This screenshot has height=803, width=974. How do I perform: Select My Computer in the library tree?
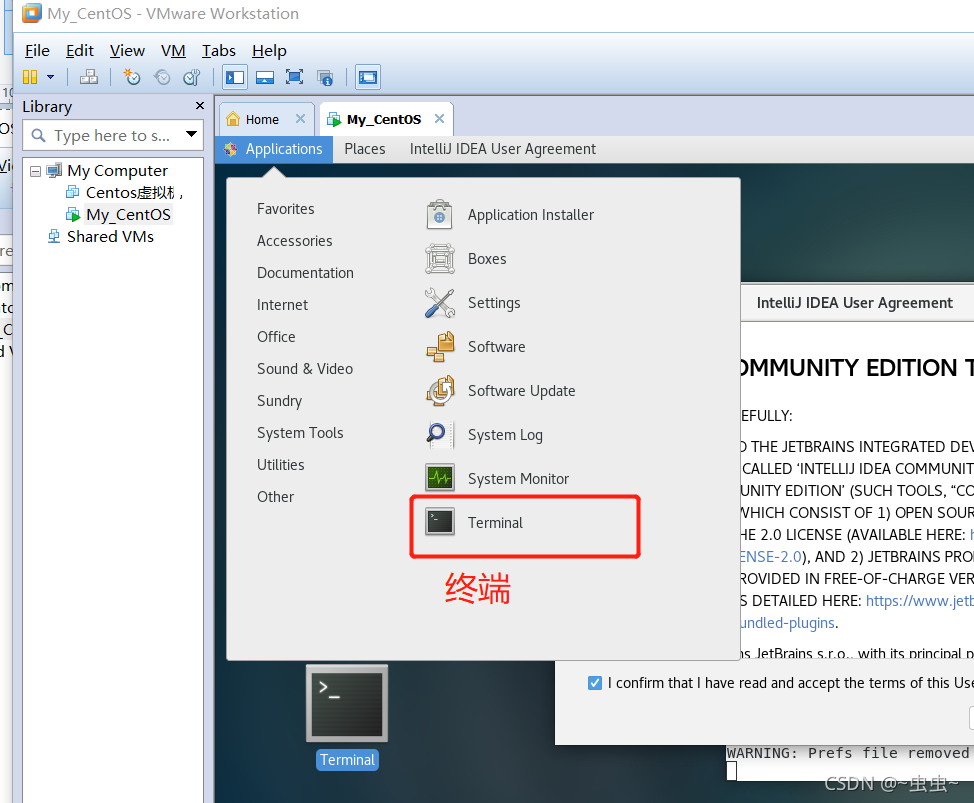point(117,170)
